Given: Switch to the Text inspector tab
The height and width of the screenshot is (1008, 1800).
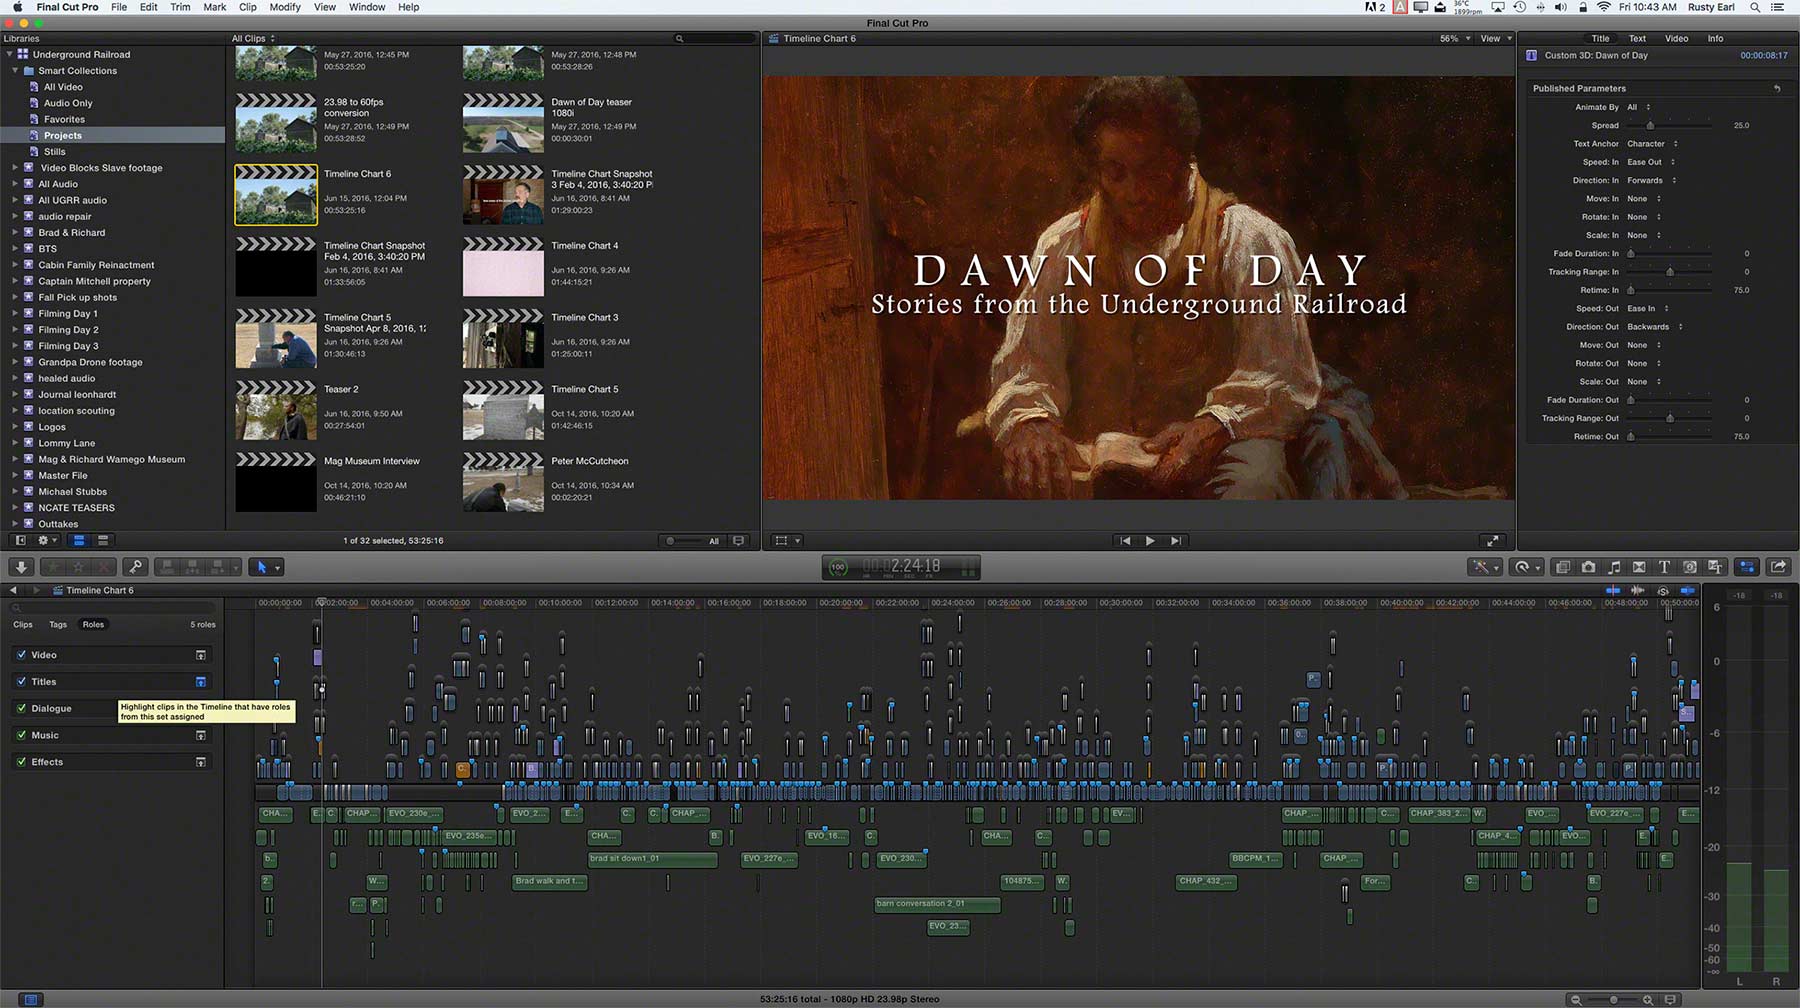Looking at the screenshot, I should point(1637,39).
